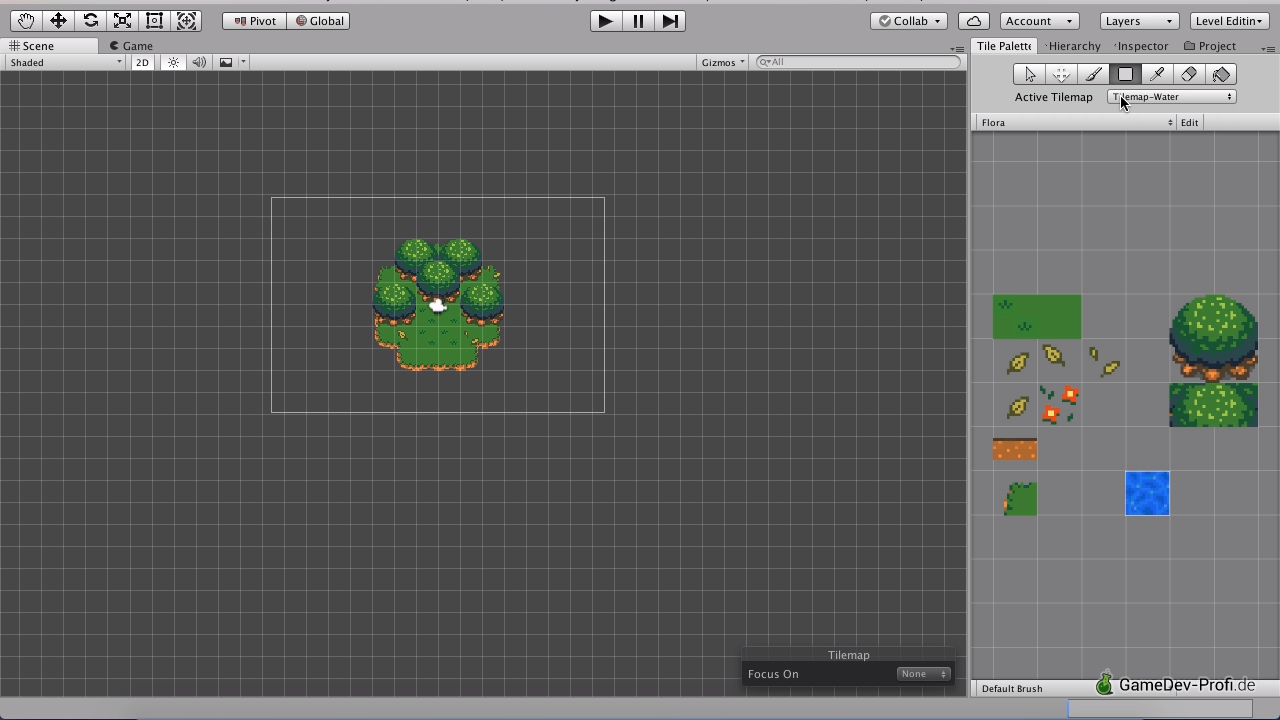Screen dimensions: 1280x720
Task: Toggle scene lighting with the sun icon
Action: [x=173, y=63]
